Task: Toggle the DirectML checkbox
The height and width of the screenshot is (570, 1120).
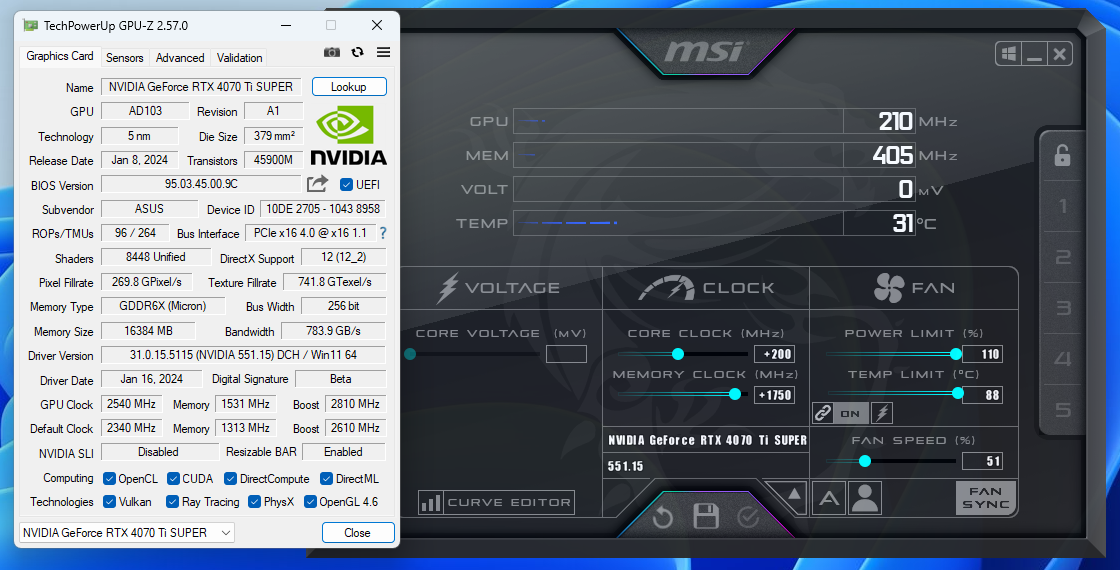Action: click(x=326, y=479)
